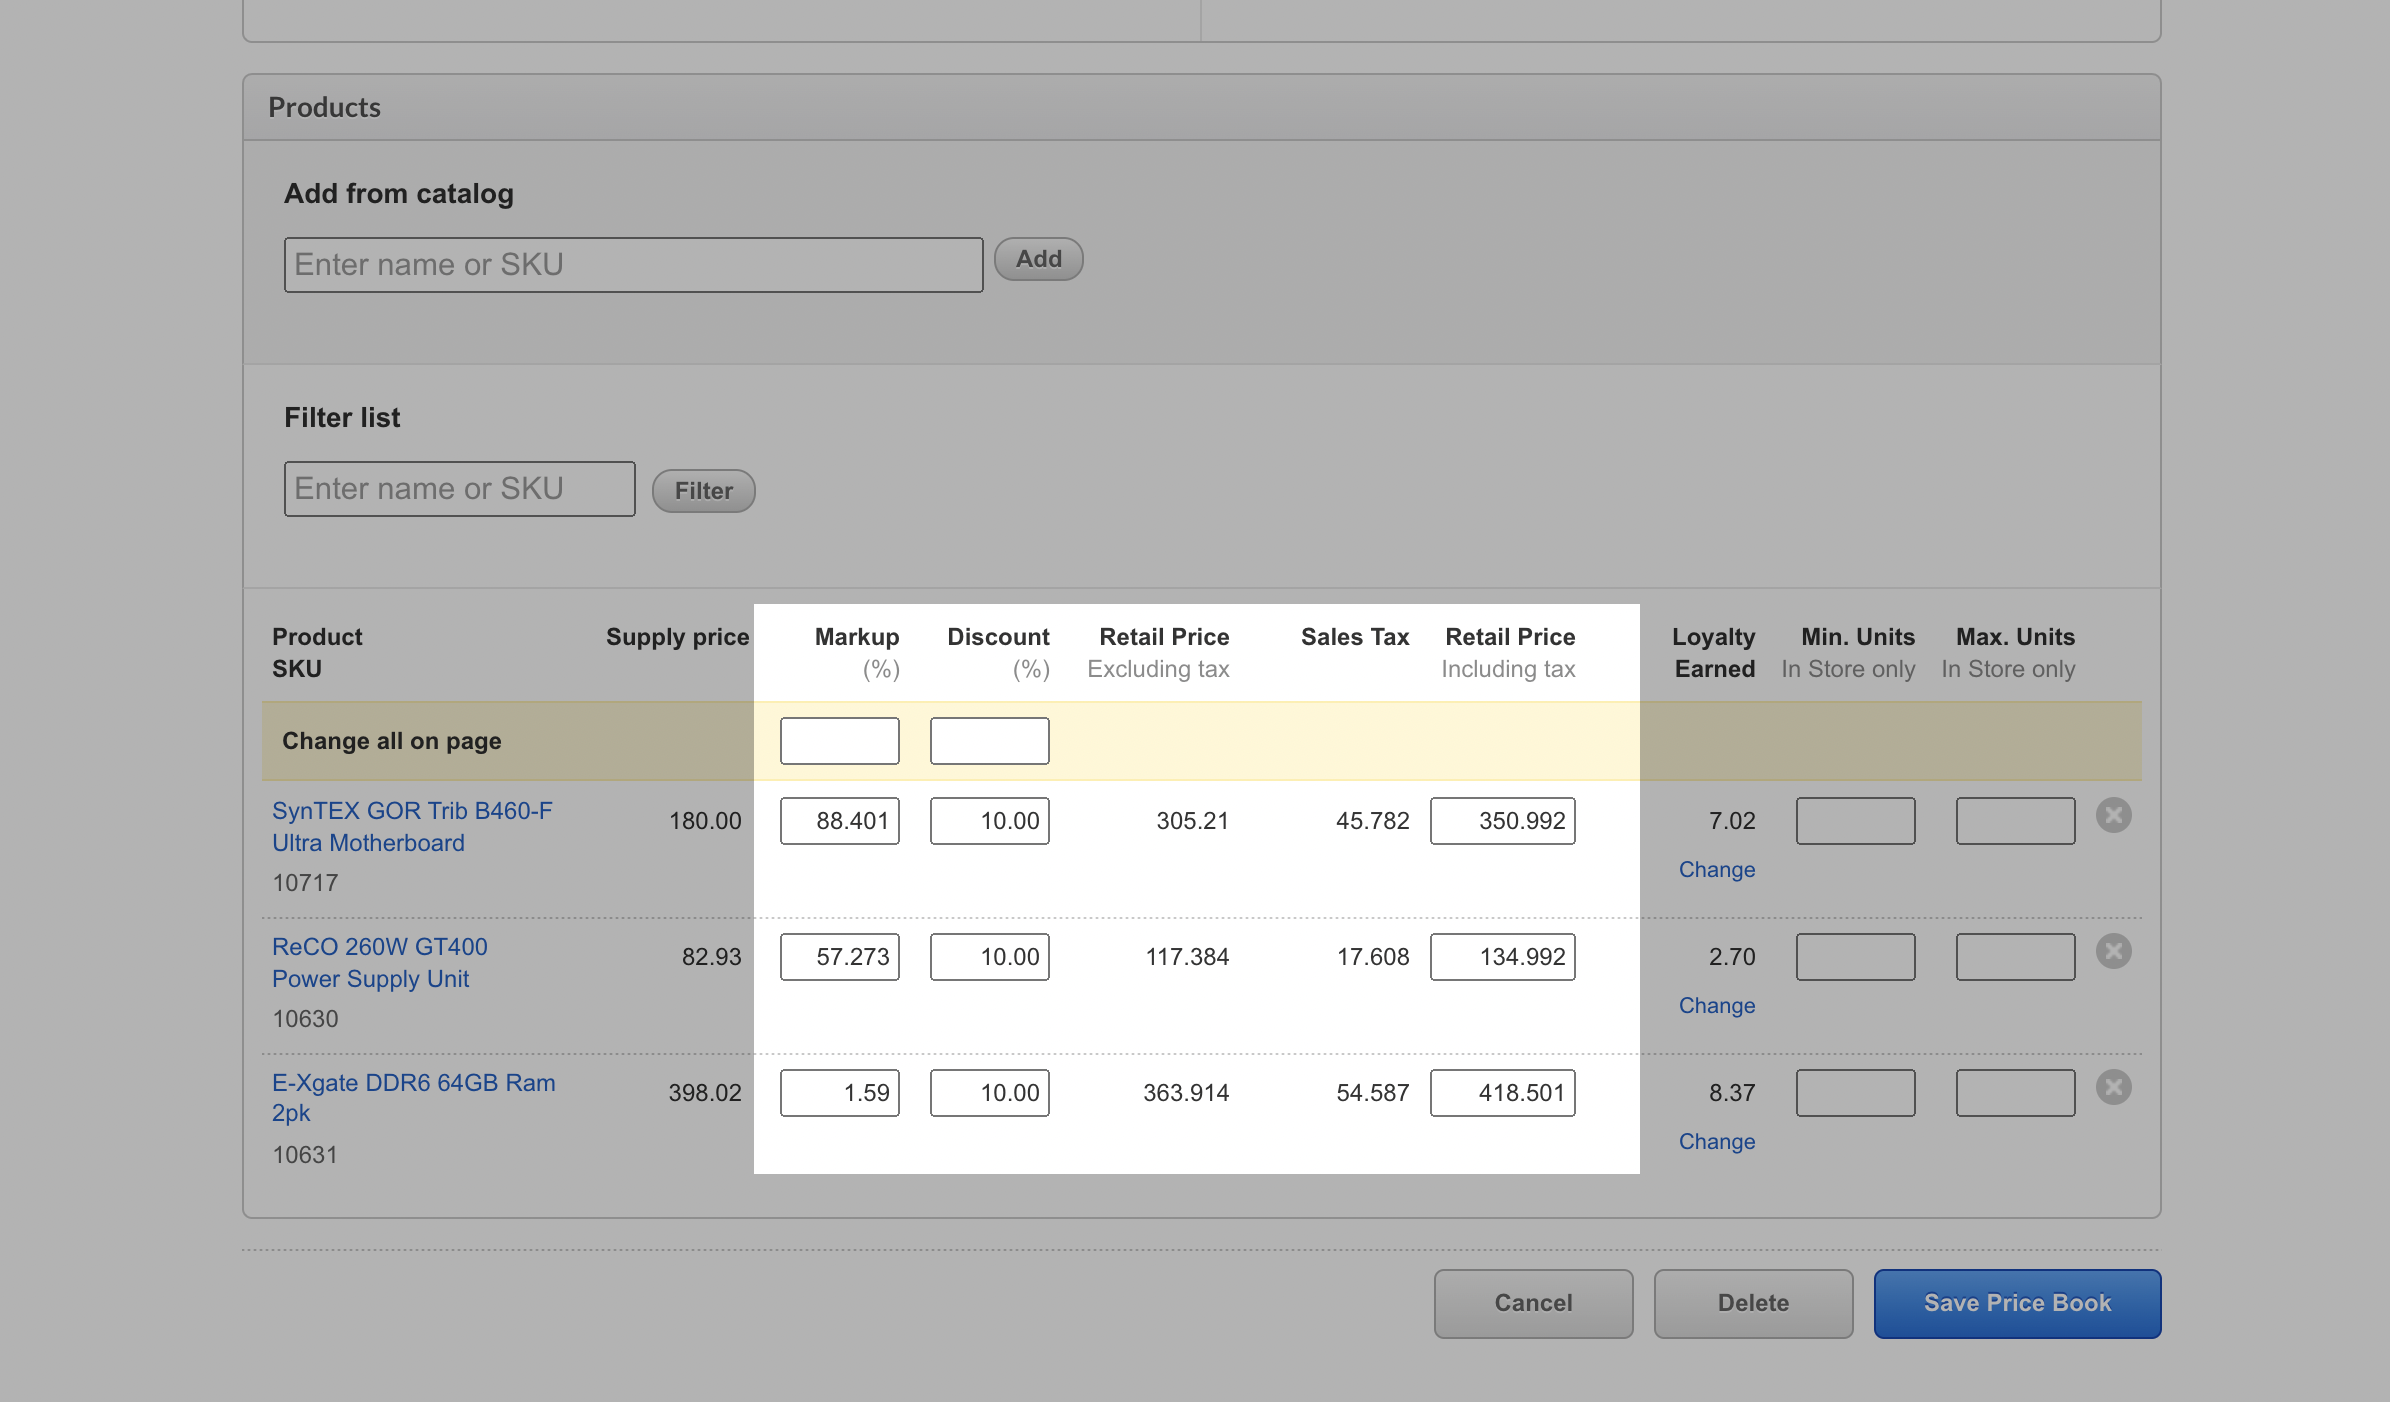This screenshot has height=1402, width=2390.
Task: Focus the Filter list search field
Action: 459,489
